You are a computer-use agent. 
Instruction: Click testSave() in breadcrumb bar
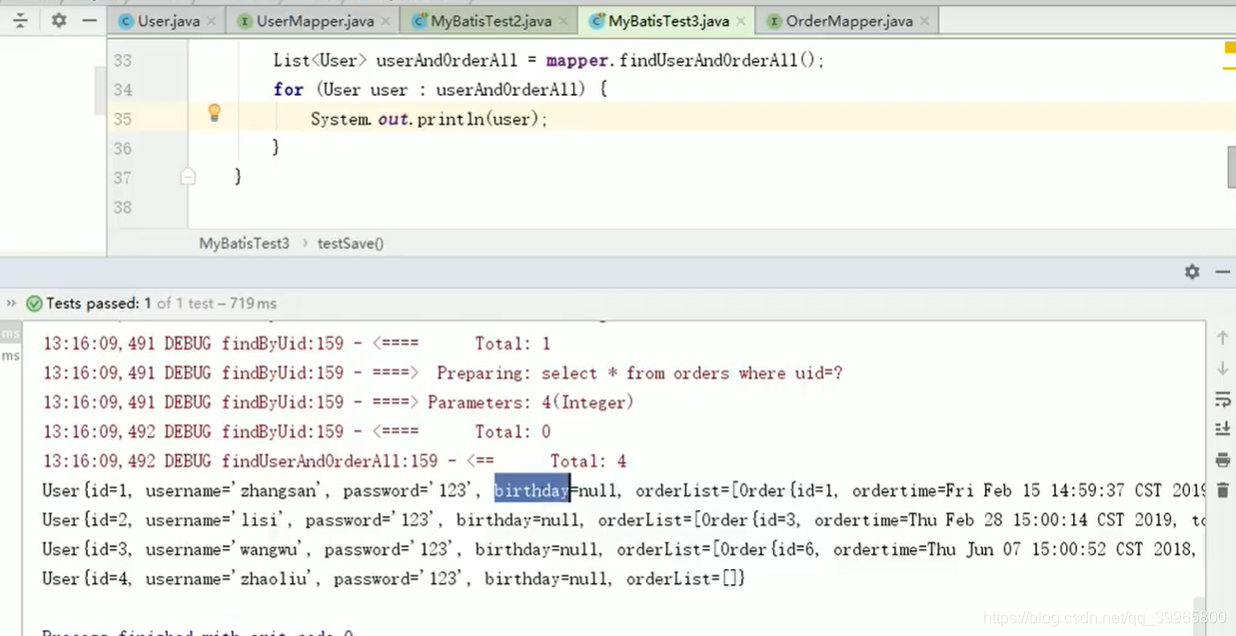[350, 243]
